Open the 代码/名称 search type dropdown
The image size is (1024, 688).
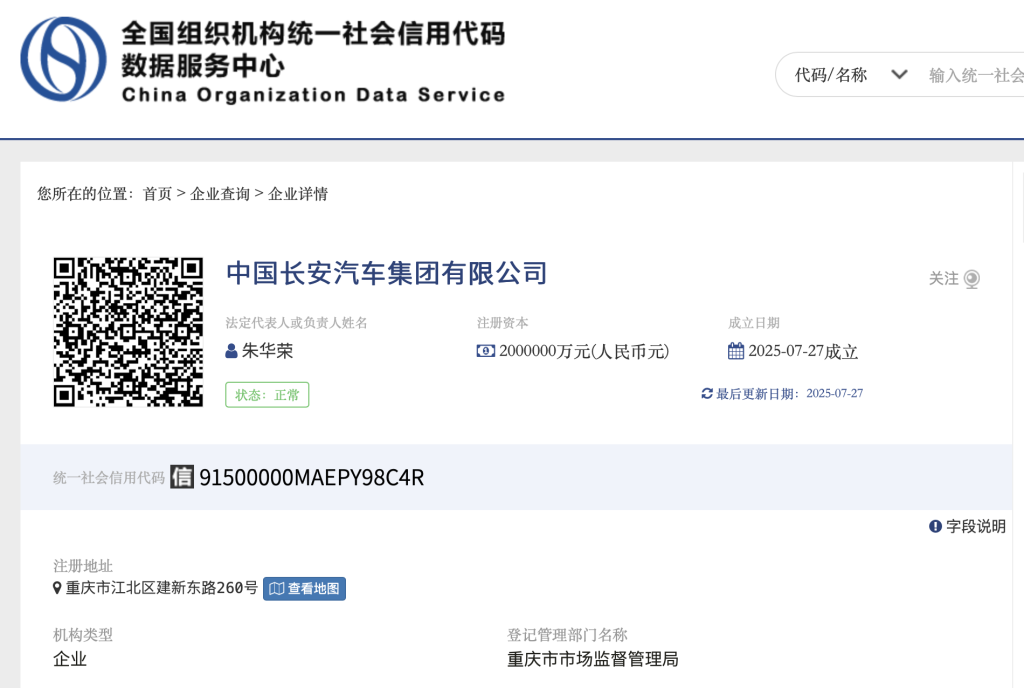pos(831,75)
